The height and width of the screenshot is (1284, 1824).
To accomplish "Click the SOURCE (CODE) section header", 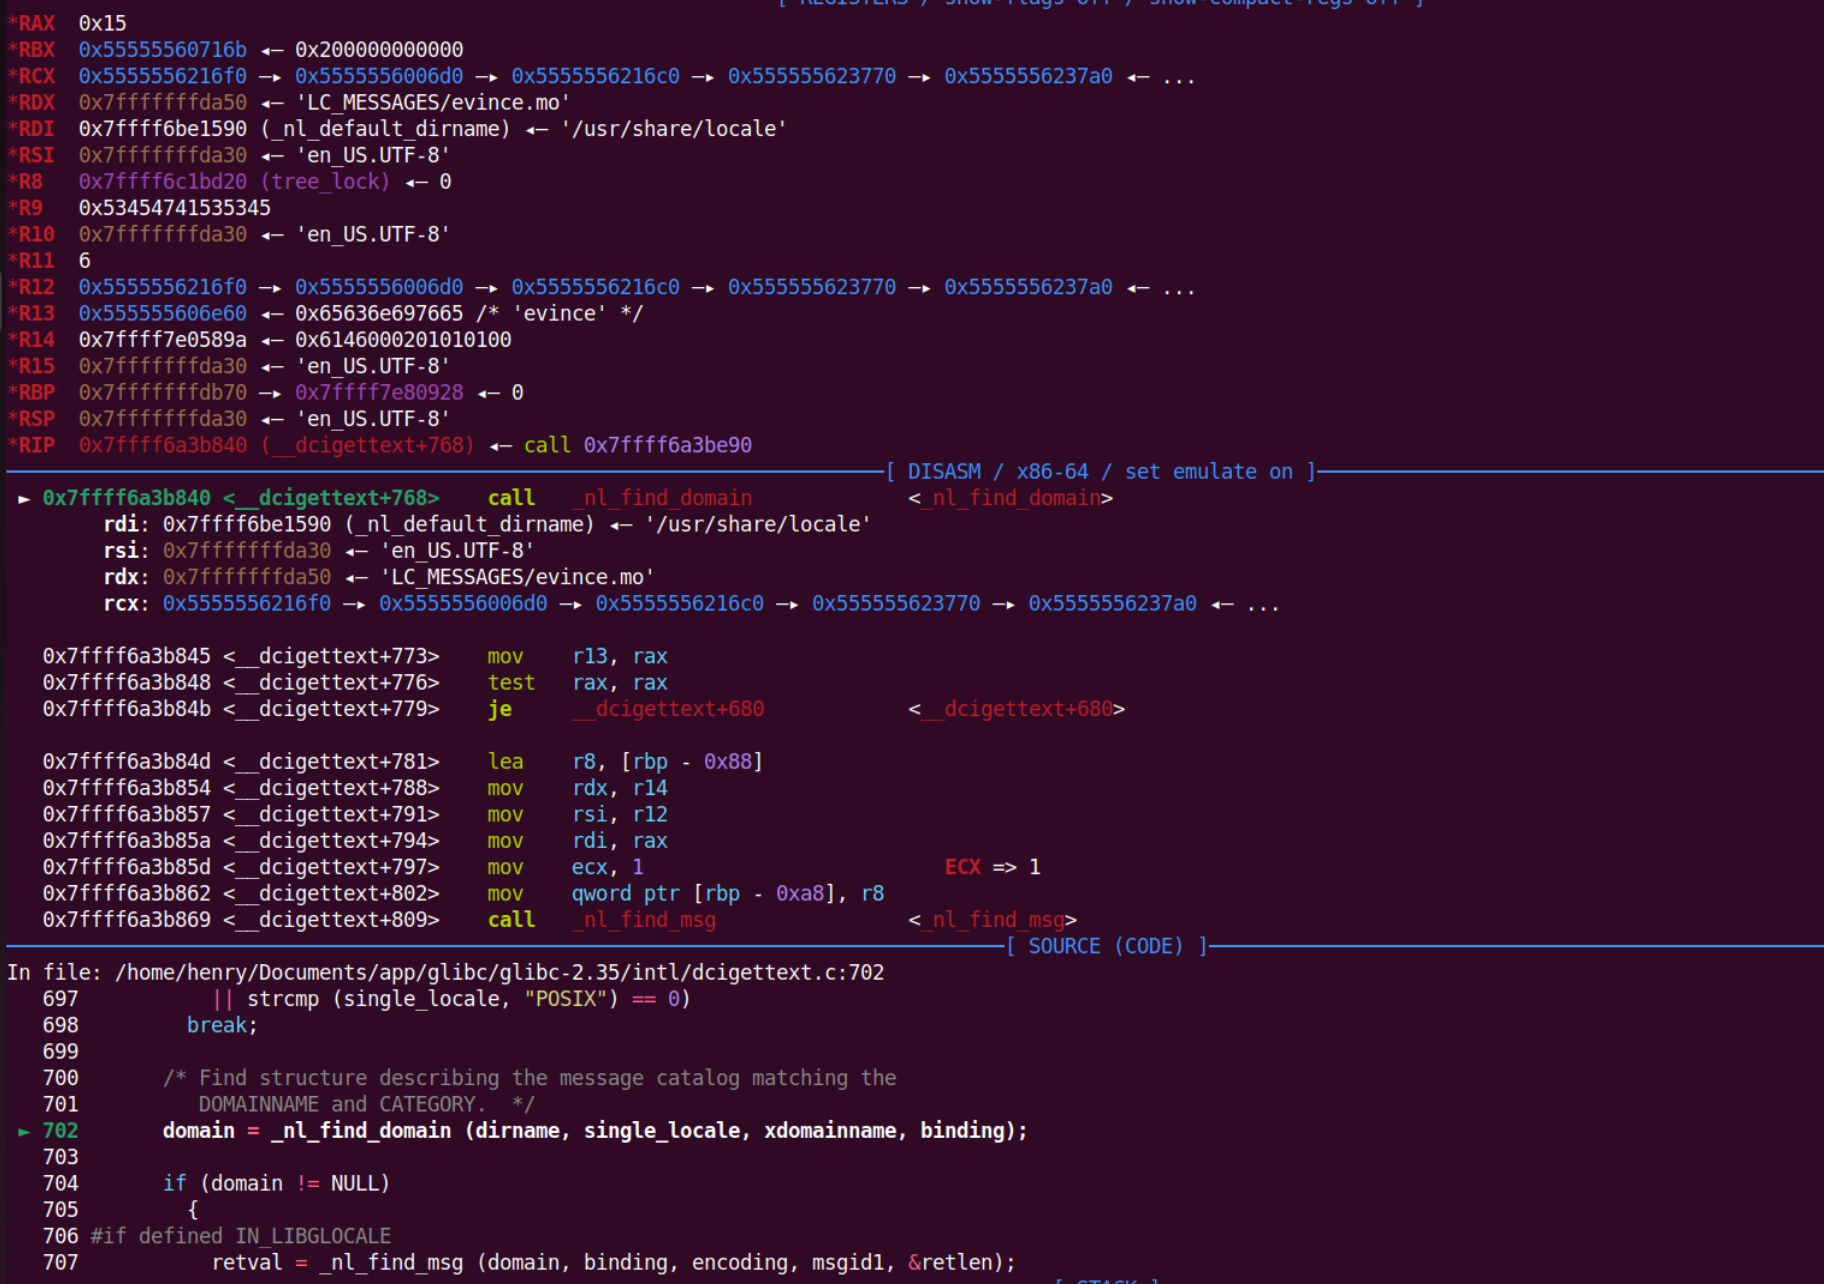I will (x=1106, y=946).
